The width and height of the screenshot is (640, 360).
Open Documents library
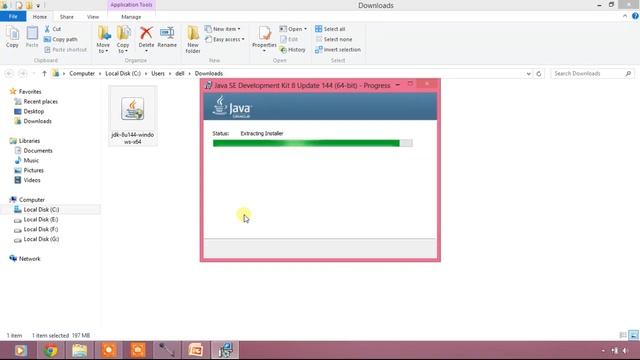[x=38, y=151]
